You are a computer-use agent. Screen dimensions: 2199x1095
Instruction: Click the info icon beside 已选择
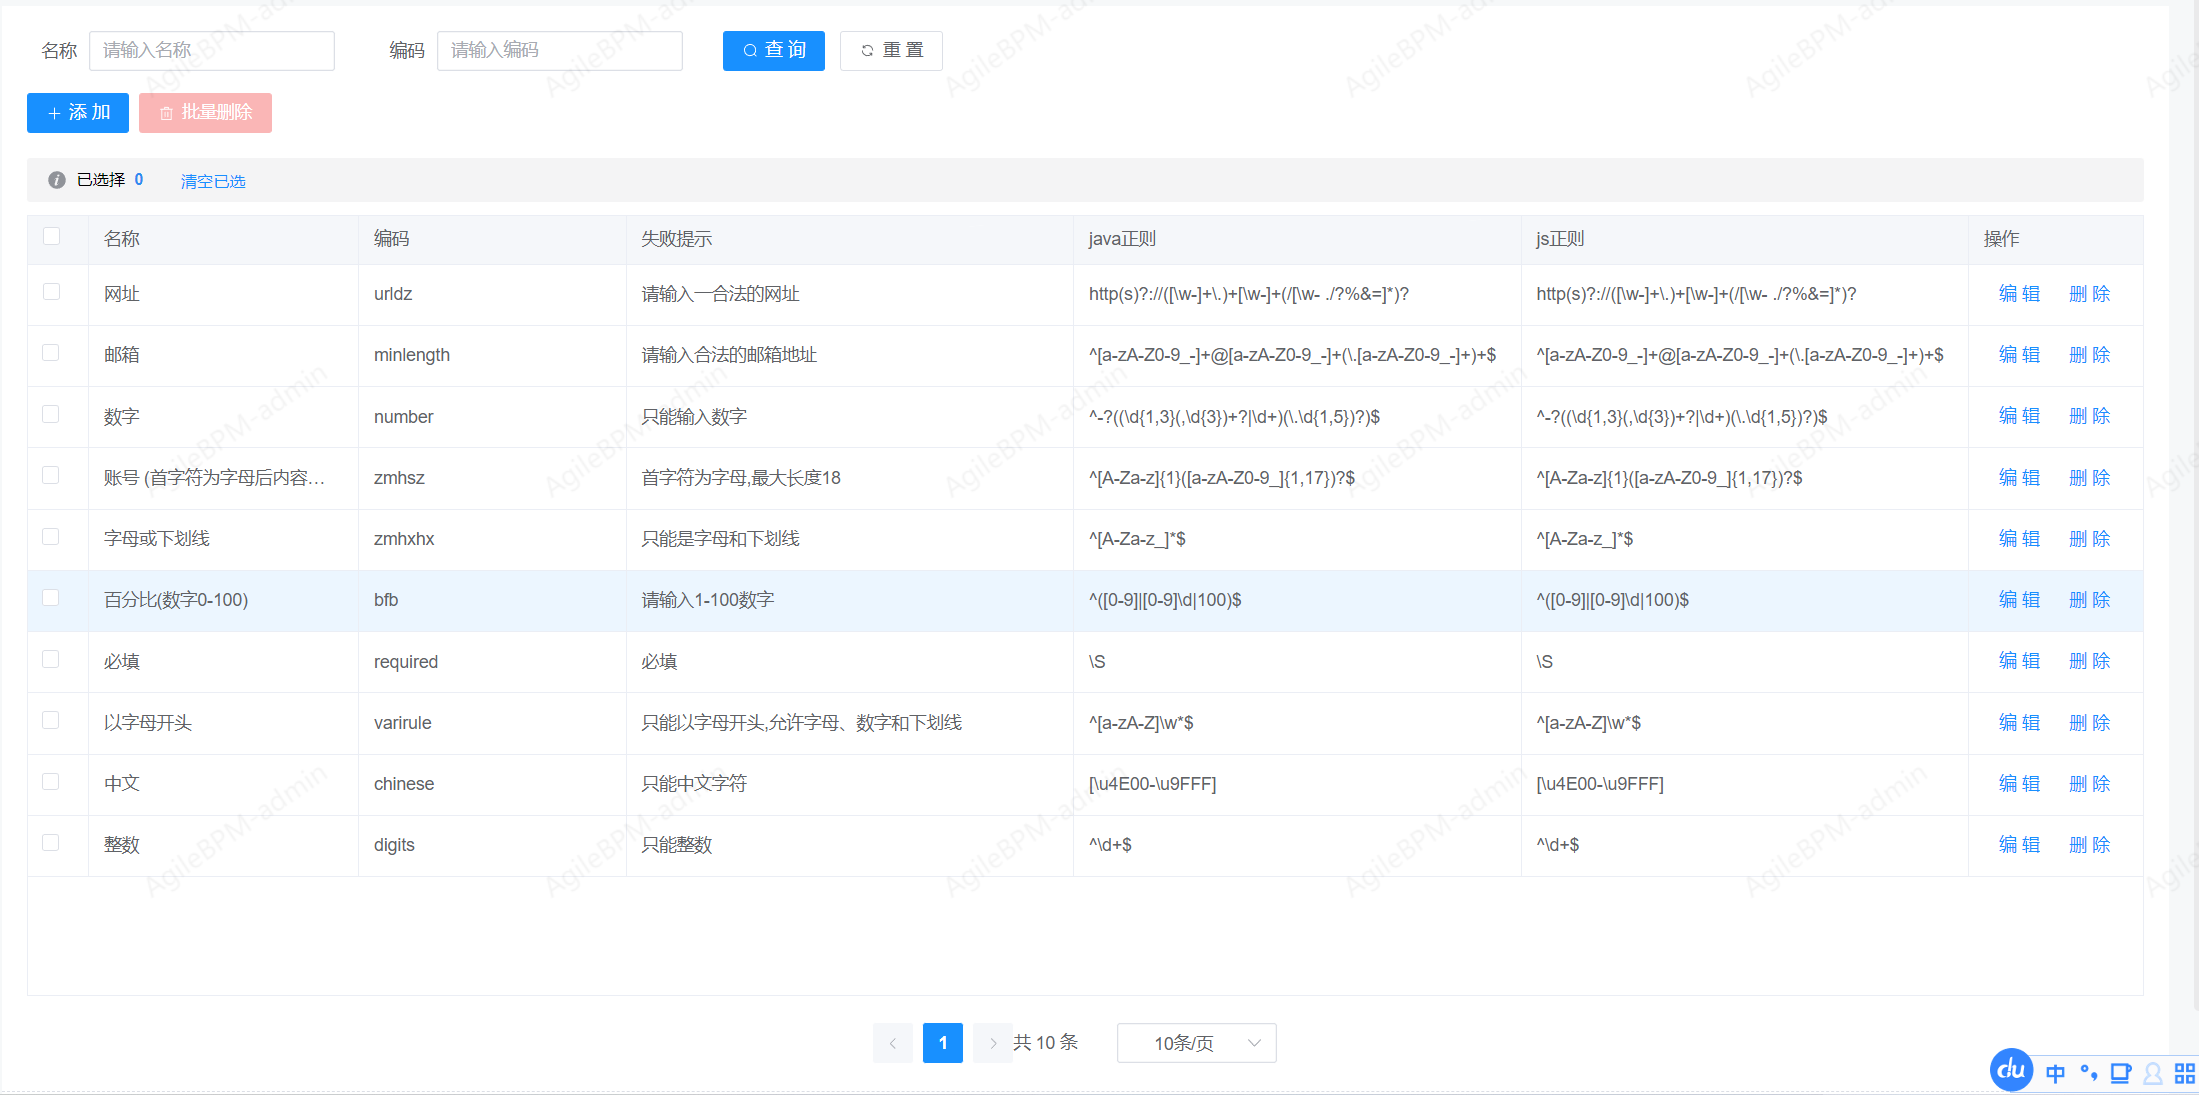click(57, 180)
